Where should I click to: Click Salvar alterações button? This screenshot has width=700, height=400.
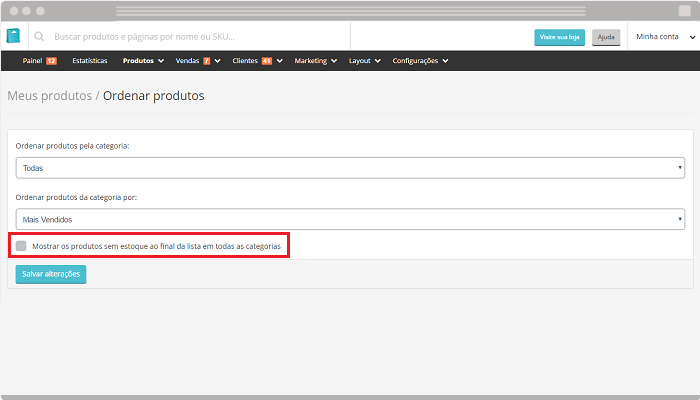(51, 274)
